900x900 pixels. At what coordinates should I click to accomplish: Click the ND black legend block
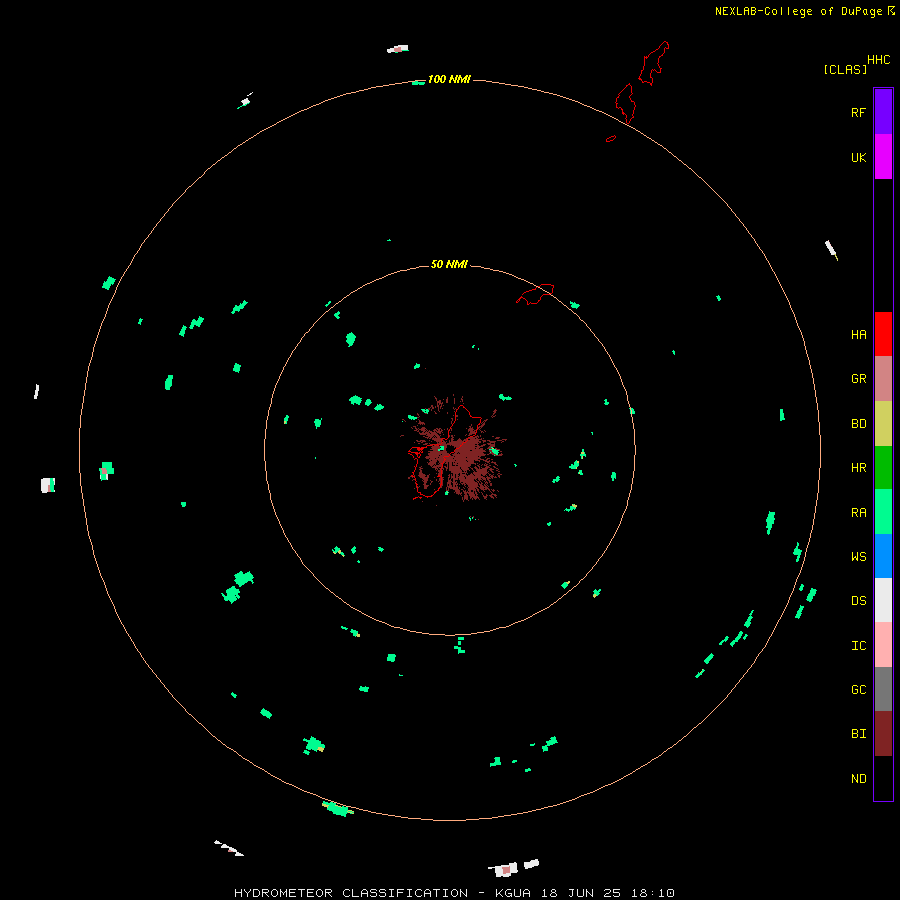coord(883,778)
